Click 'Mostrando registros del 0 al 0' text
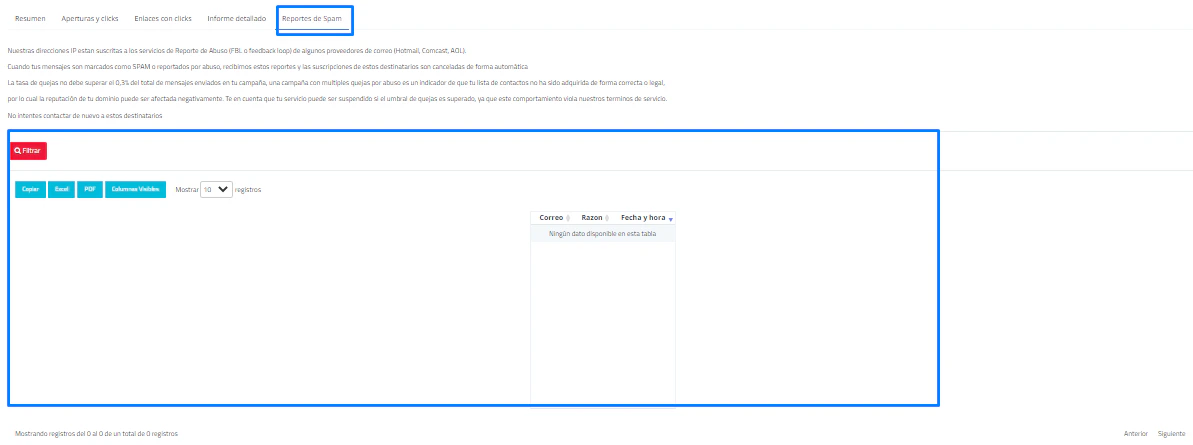Viewport: 1193px width, 445px height. pos(97,433)
